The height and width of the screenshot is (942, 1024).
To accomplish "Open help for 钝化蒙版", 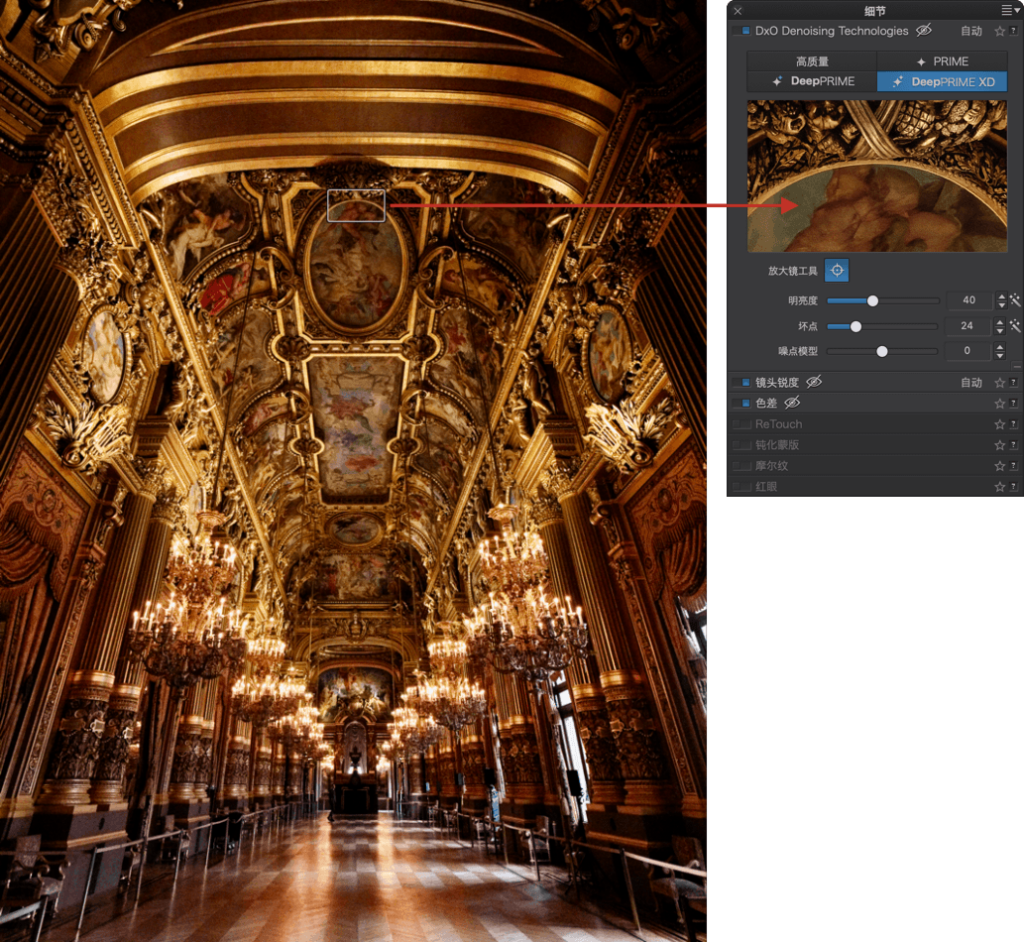I will (1014, 445).
